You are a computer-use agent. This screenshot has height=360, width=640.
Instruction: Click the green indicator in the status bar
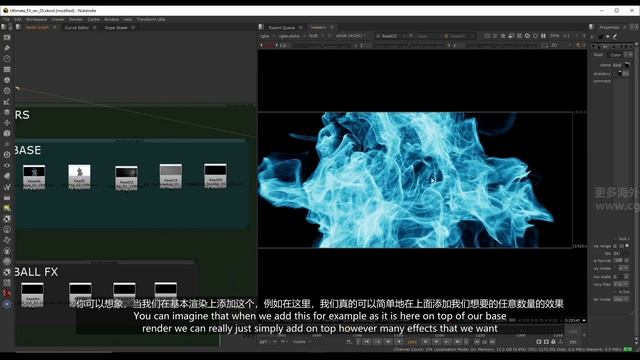628,349
